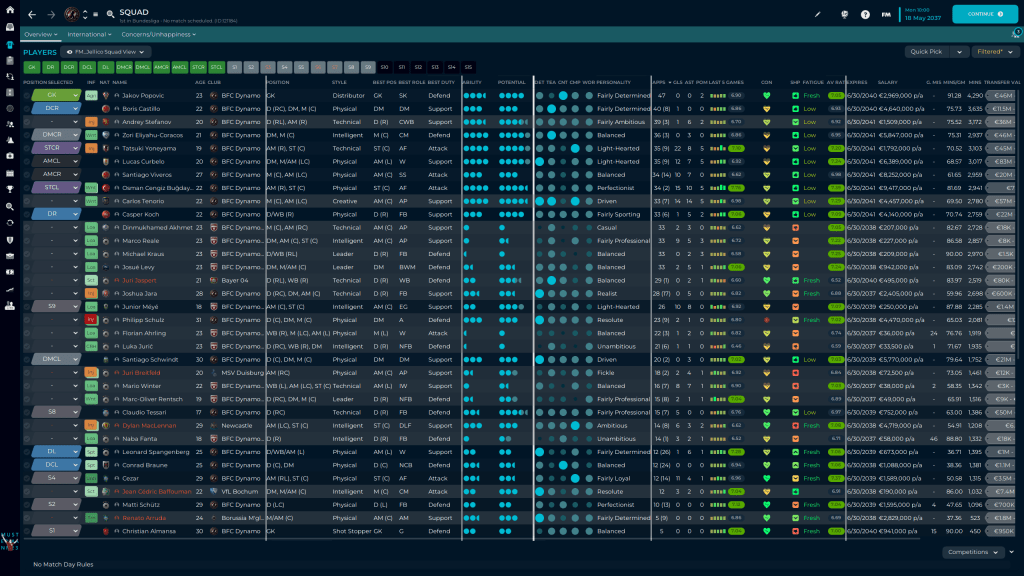Click the FM menu icon
The height and width of the screenshot is (576, 1024).
pos(886,14)
